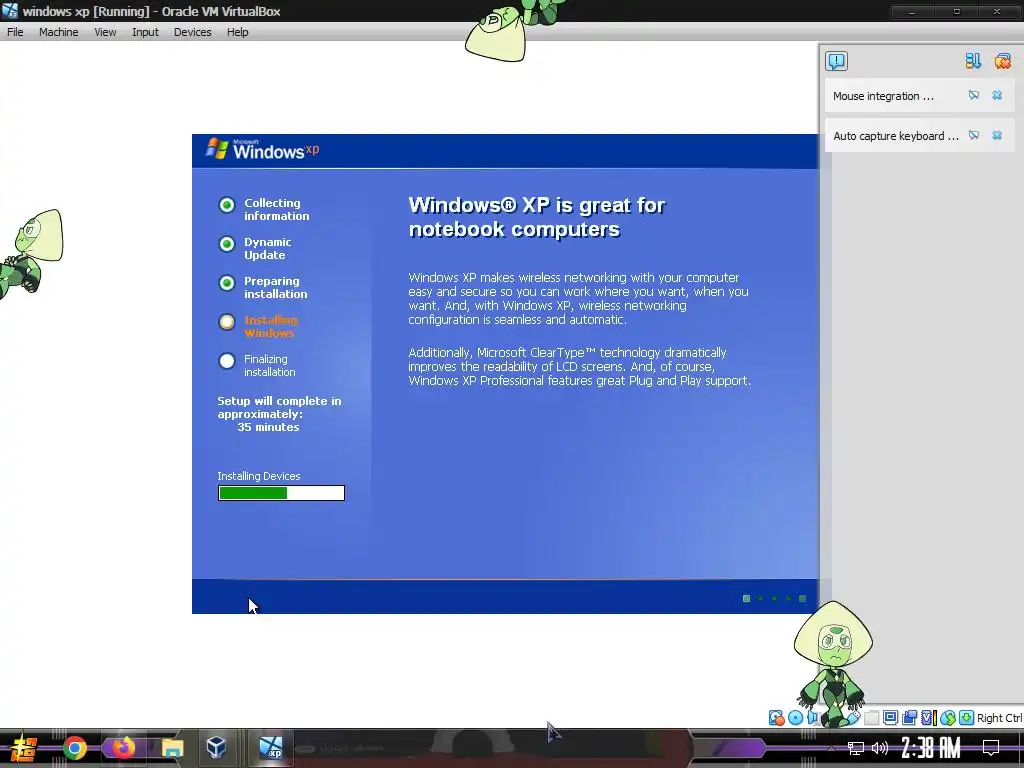Click the keyboard capture status icon
Image resolution: width=1024 pixels, height=768 pixels.
[x=967, y=718]
